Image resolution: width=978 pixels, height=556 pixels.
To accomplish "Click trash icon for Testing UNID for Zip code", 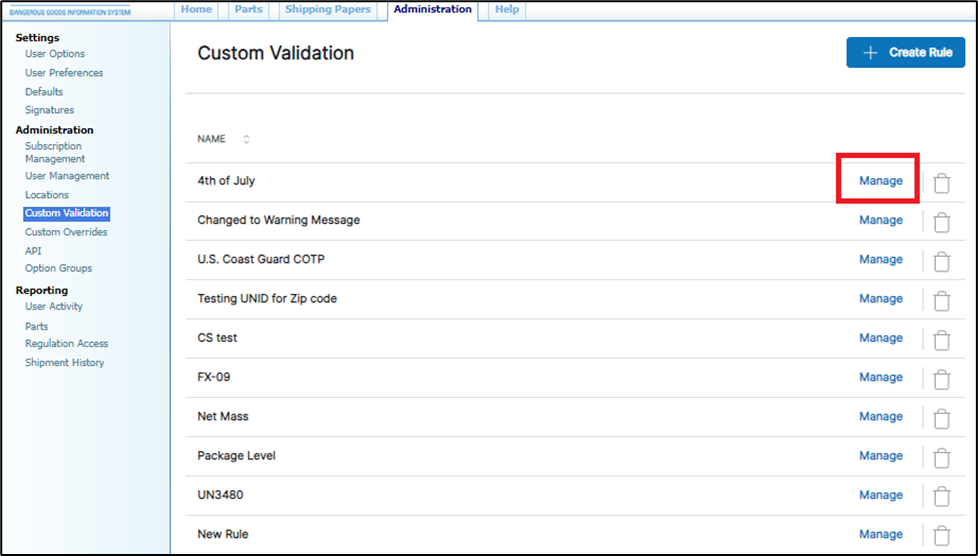I will [941, 300].
